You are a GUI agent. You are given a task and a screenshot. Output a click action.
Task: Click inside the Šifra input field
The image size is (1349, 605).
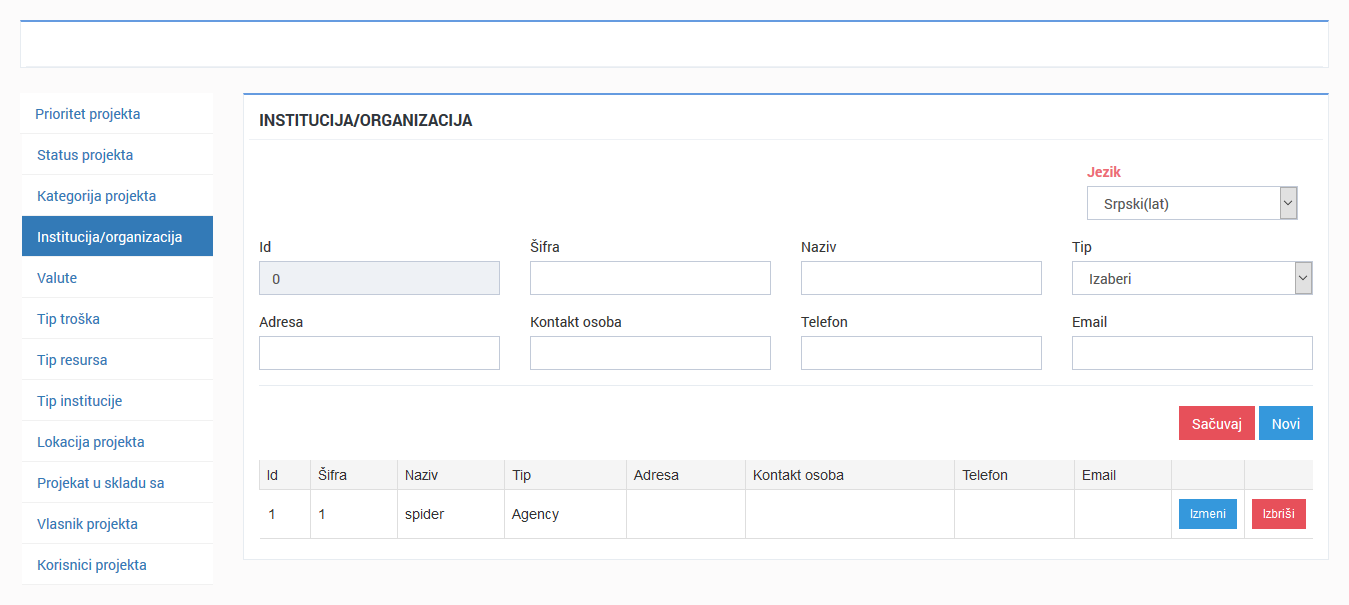[x=650, y=277]
